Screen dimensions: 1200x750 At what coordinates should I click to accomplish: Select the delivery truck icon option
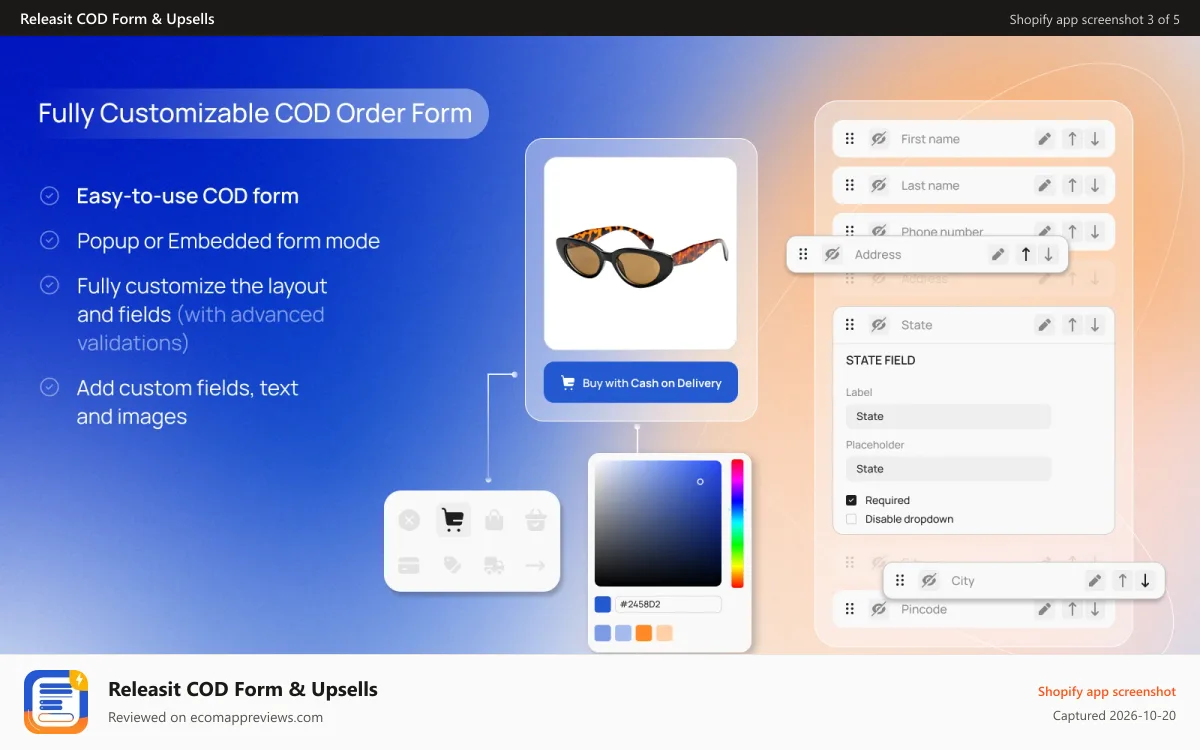[494, 565]
